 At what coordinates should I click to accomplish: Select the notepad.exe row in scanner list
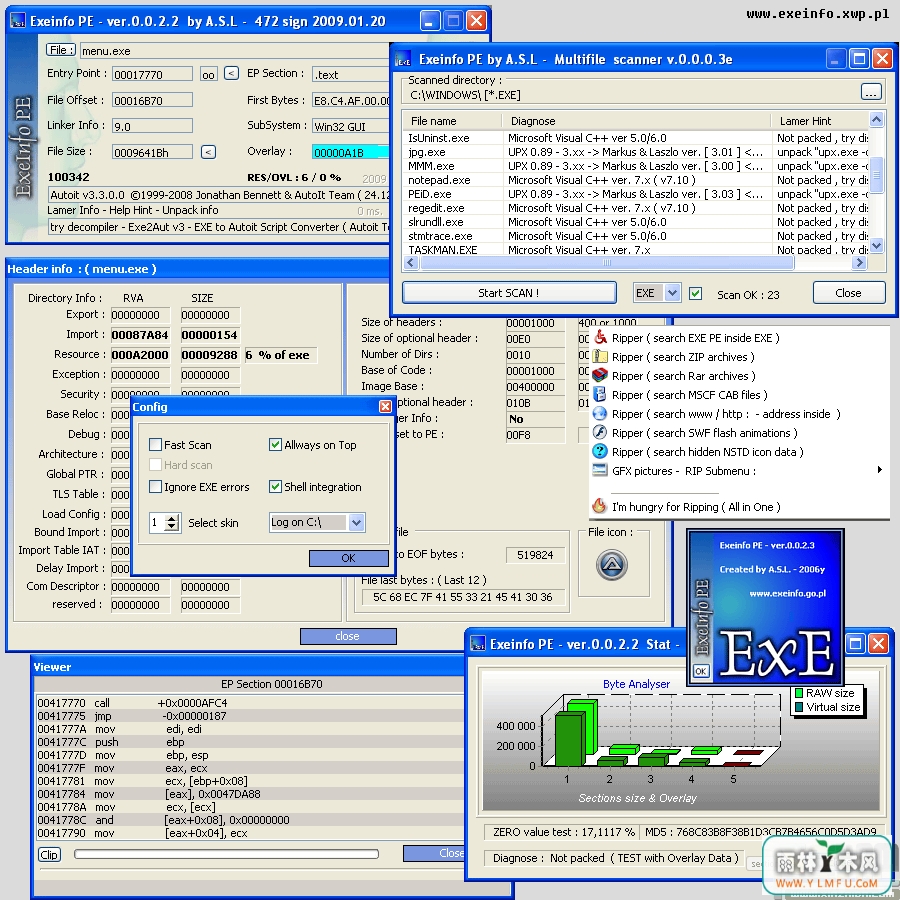point(636,180)
